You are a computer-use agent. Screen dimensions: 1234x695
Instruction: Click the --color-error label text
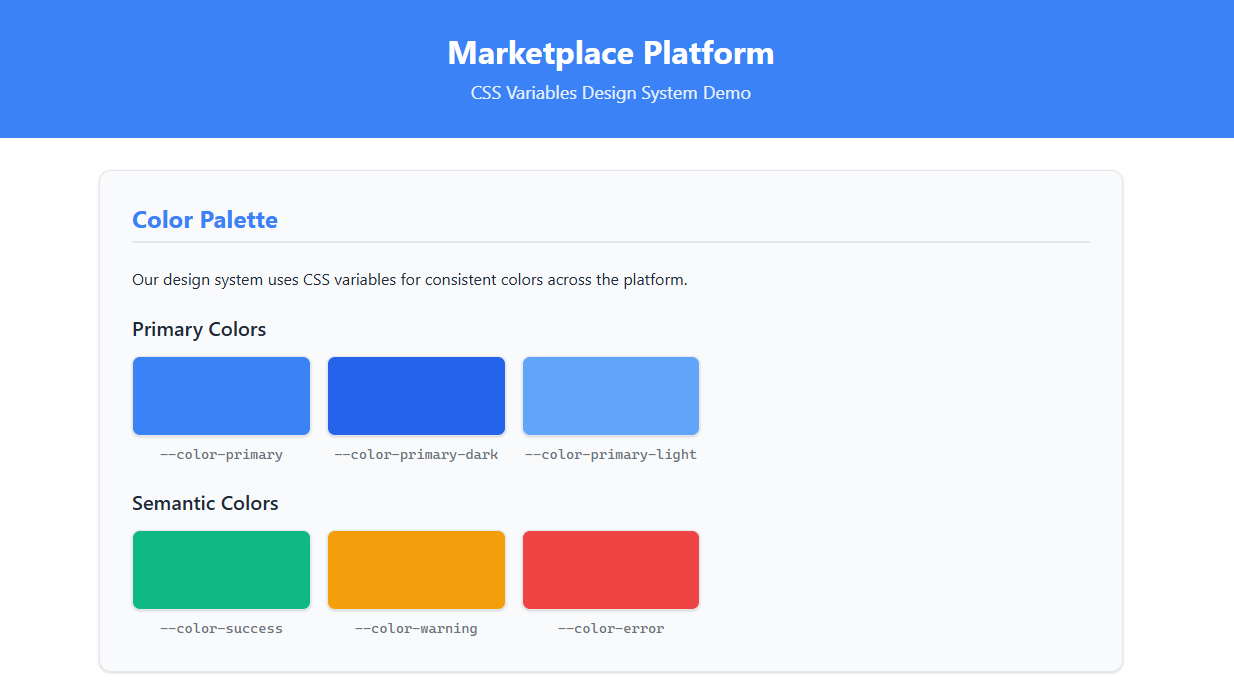tap(610, 628)
